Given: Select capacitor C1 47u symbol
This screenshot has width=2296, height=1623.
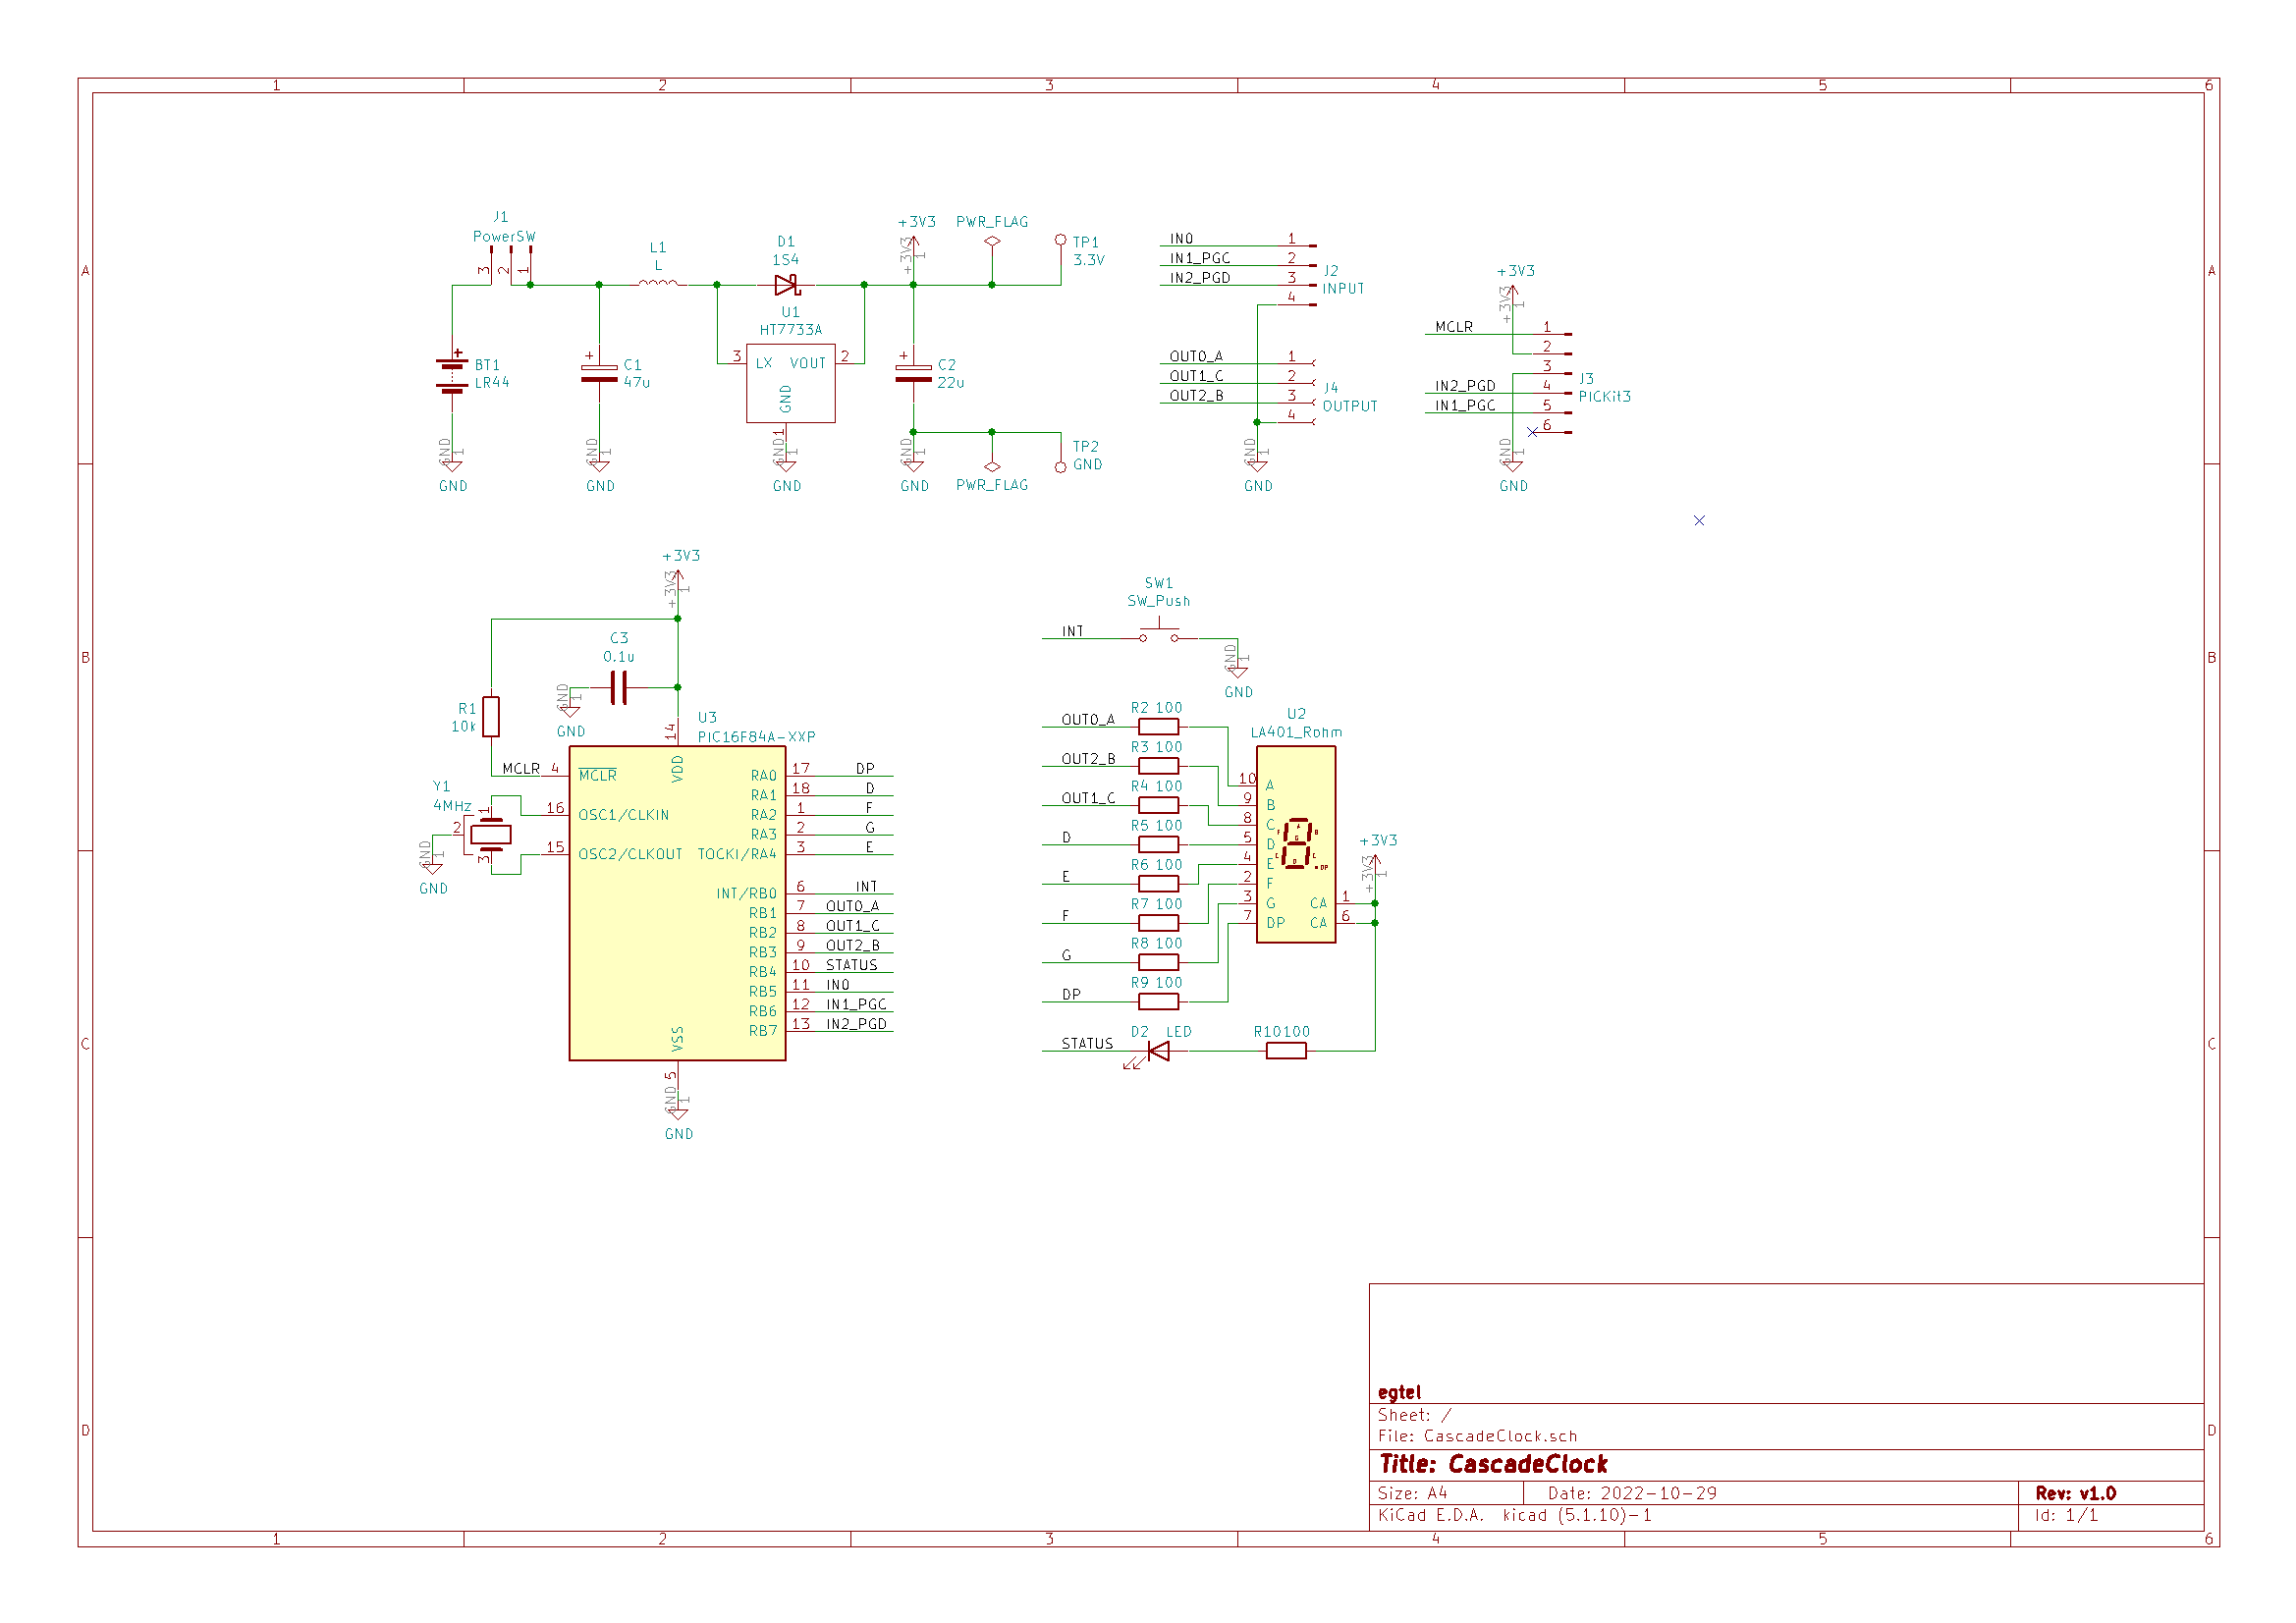Looking at the screenshot, I should (x=599, y=374).
